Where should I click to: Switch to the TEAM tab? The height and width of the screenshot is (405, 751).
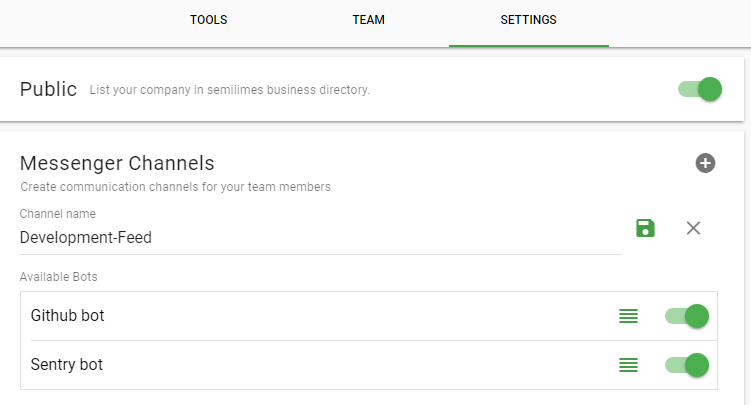(368, 20)
